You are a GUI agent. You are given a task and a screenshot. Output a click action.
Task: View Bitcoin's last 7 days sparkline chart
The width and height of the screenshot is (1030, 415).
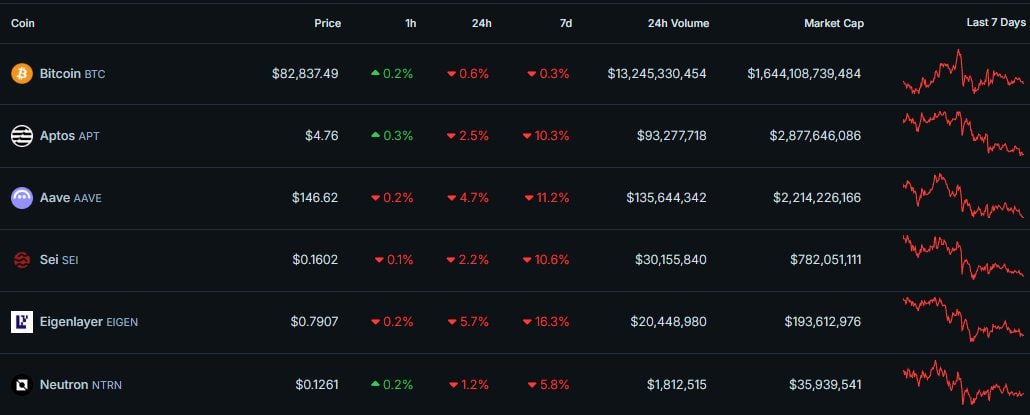click(x=962, y=74)
